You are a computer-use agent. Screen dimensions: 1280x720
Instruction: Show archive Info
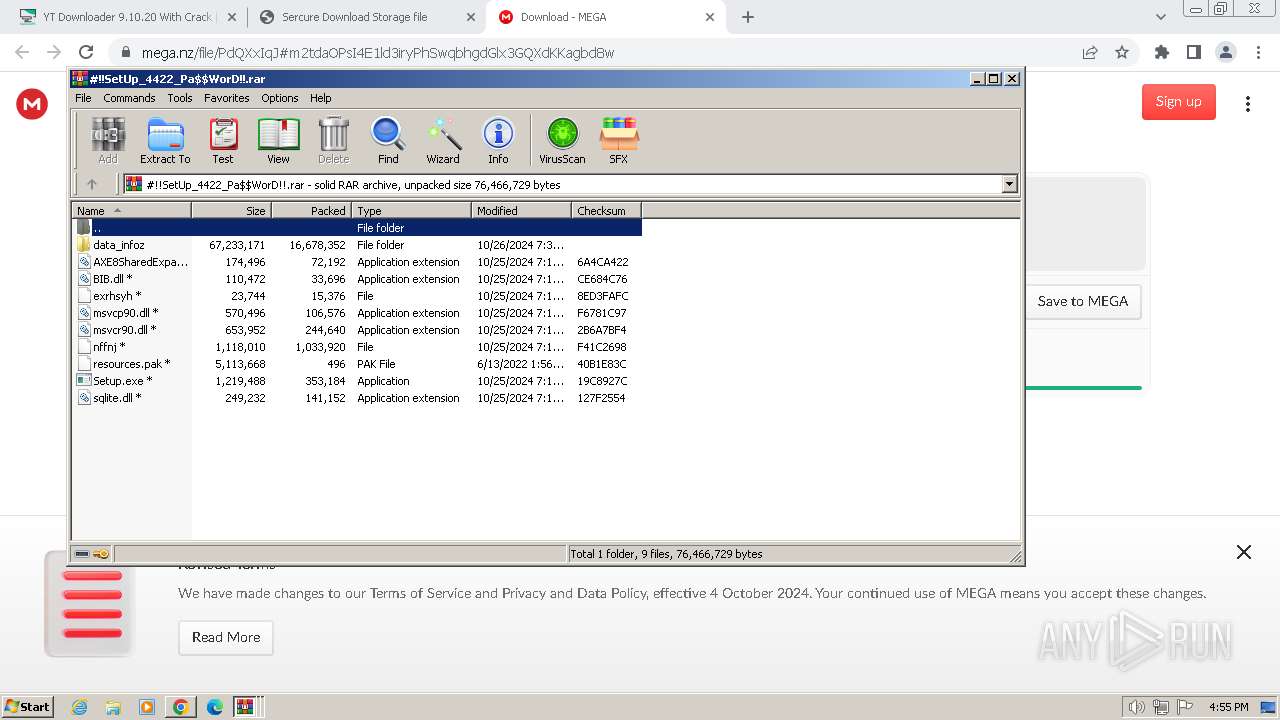point(498,140)
